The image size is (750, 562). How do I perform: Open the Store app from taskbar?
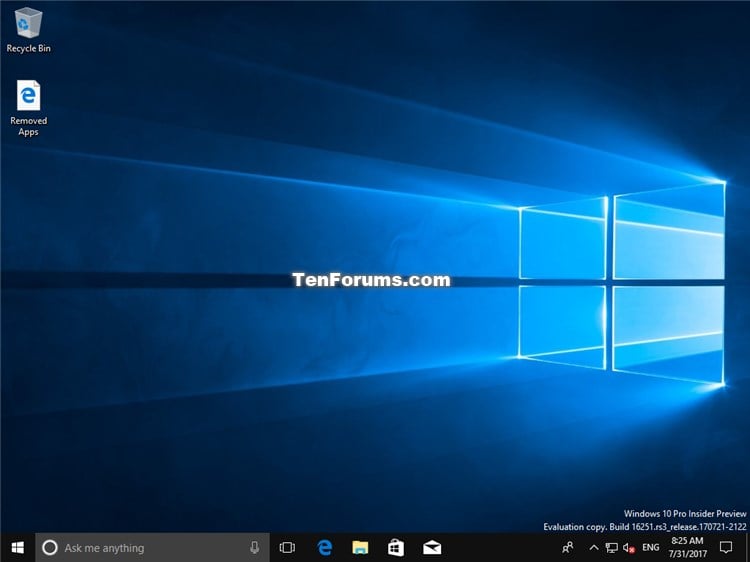(x=396, y=548)
